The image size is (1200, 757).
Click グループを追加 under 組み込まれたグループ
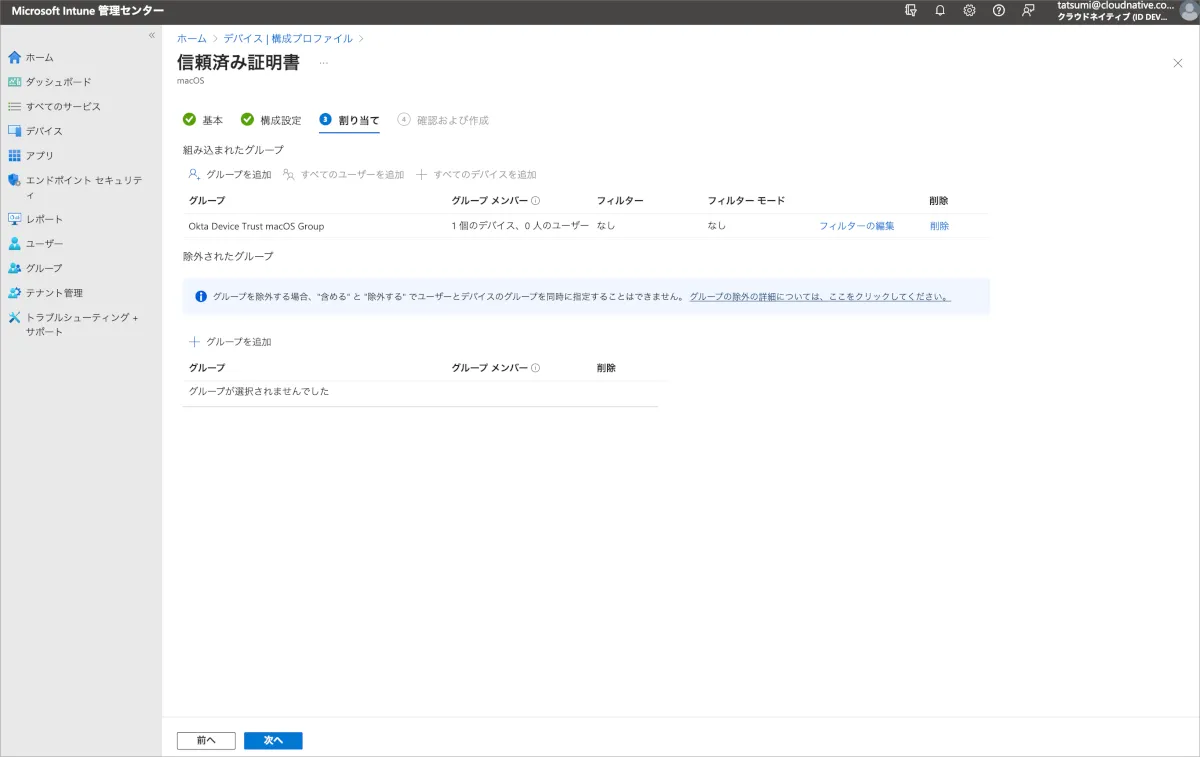tap(230, 174)
